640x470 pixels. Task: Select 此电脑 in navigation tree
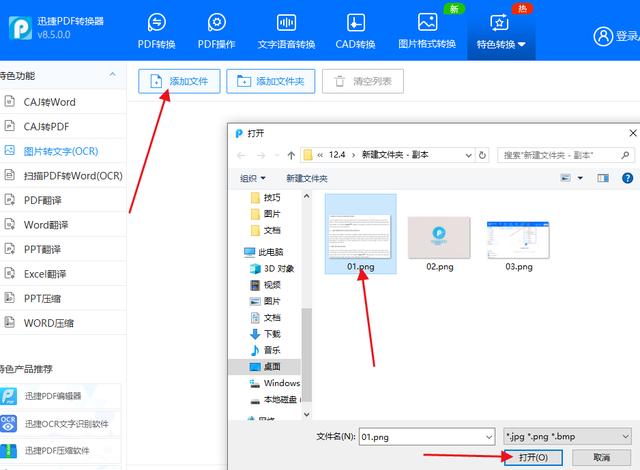coord(264,252)
